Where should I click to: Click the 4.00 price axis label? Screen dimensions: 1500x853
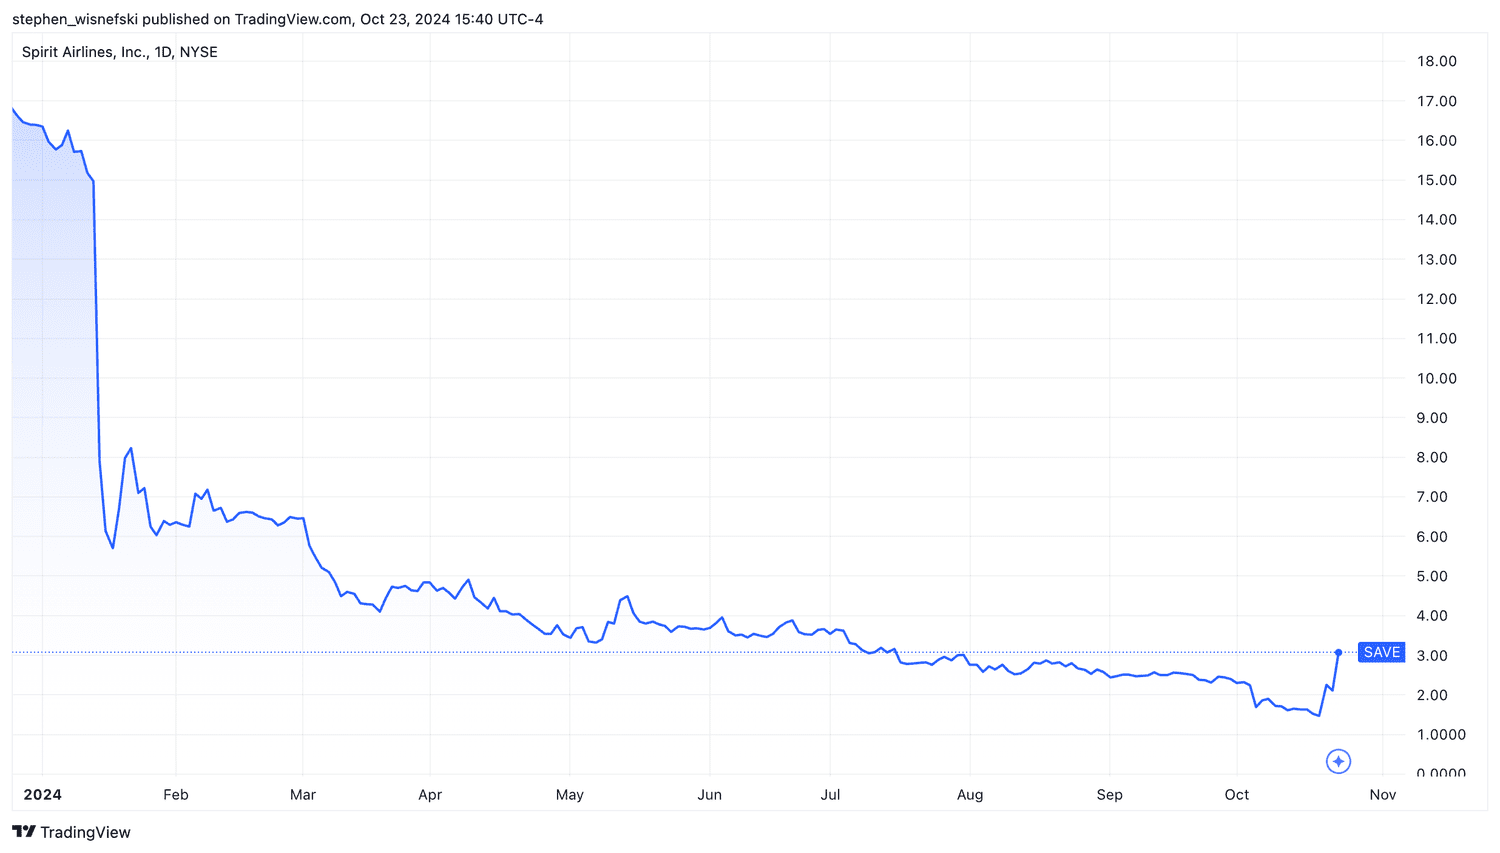pos(1432,616)
